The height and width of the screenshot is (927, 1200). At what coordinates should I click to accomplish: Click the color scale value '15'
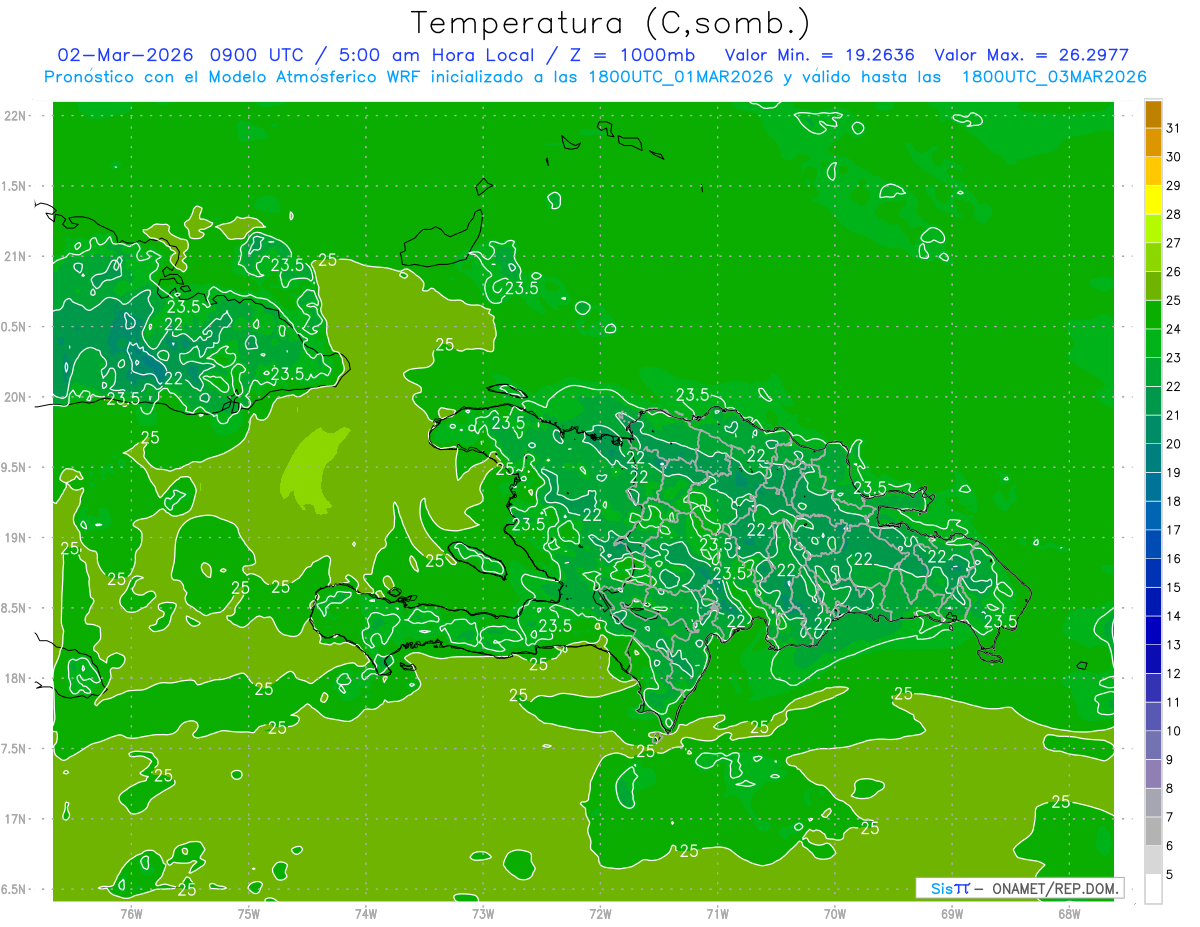coord(1174,588)
